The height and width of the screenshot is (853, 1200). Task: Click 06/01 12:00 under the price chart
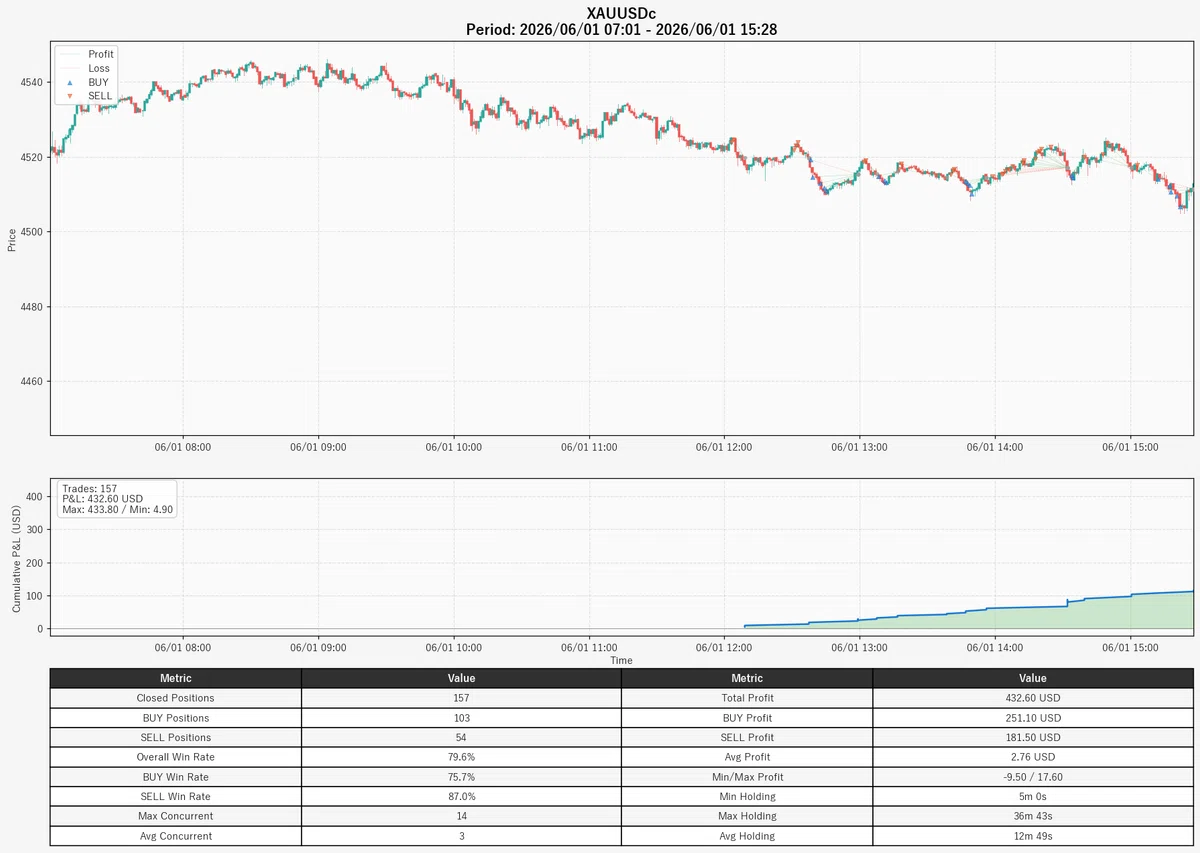724,448
